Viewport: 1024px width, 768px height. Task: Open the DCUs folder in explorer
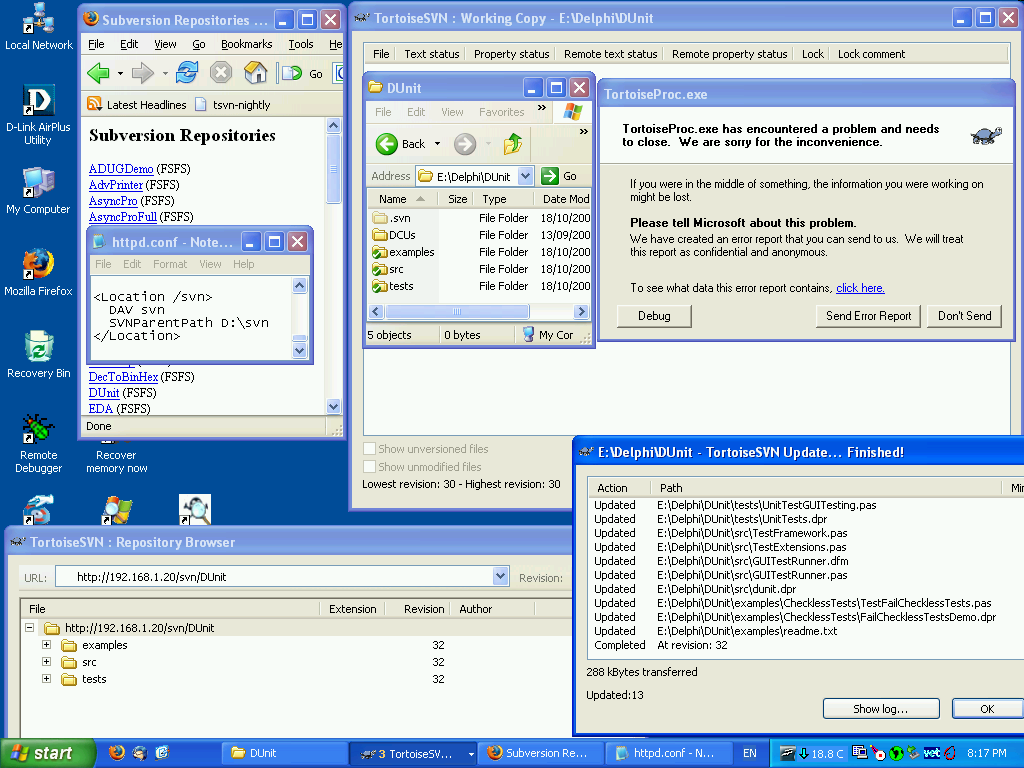[x=394, y=235]
